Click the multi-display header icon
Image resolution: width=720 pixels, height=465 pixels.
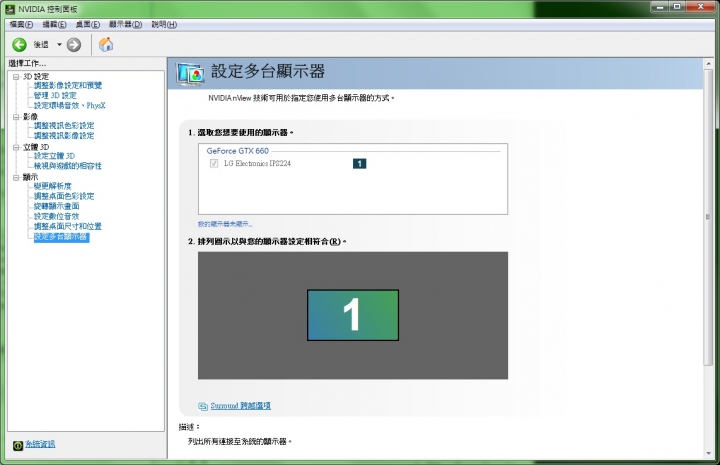click(x=190, y=74)
